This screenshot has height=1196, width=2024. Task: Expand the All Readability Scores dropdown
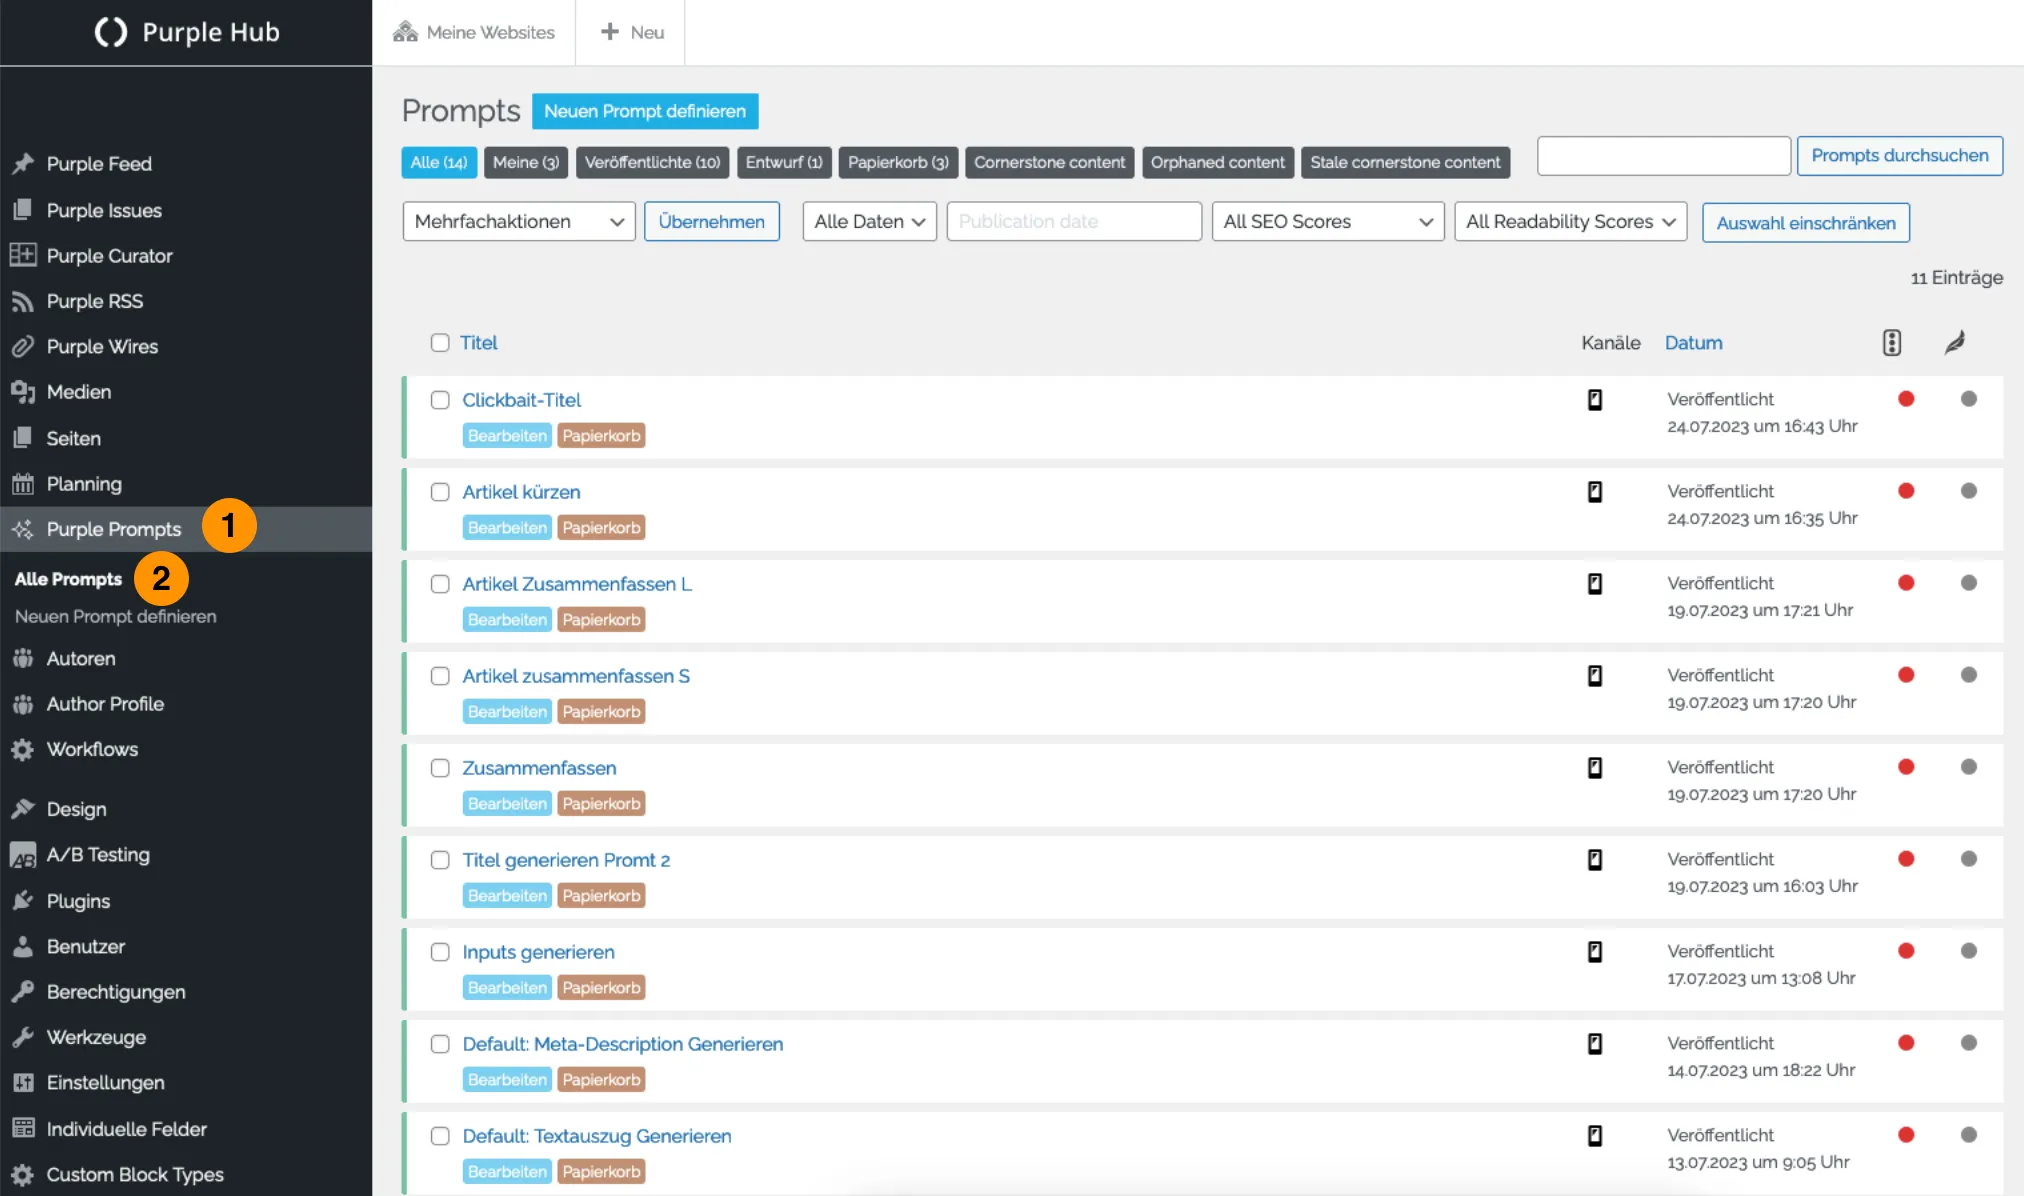tap(1571, 222)
